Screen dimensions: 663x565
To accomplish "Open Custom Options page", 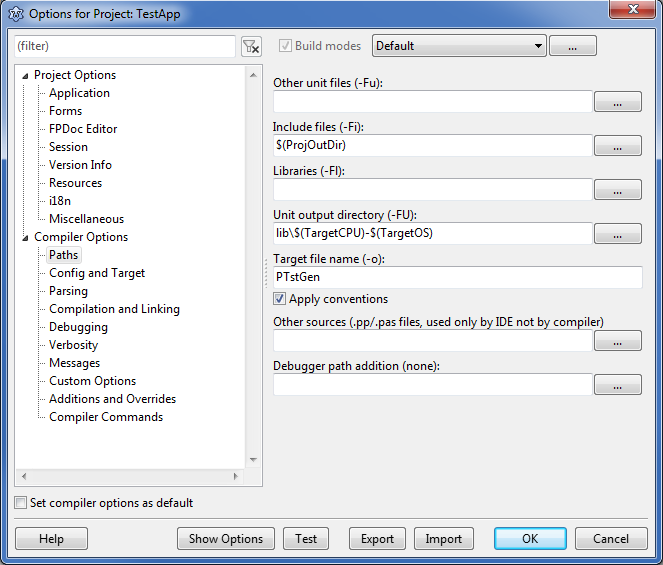I will tap(93, 381).
